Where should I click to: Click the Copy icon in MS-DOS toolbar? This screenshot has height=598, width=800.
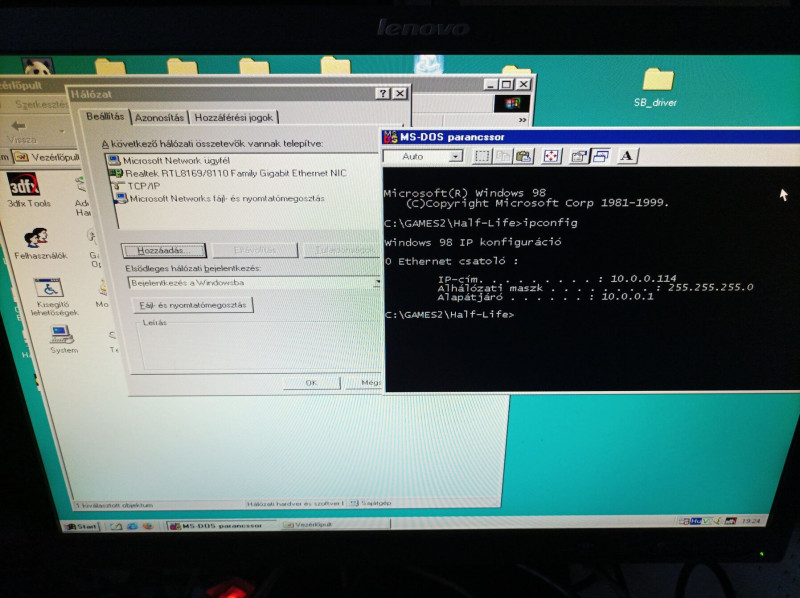click(503, 156)
